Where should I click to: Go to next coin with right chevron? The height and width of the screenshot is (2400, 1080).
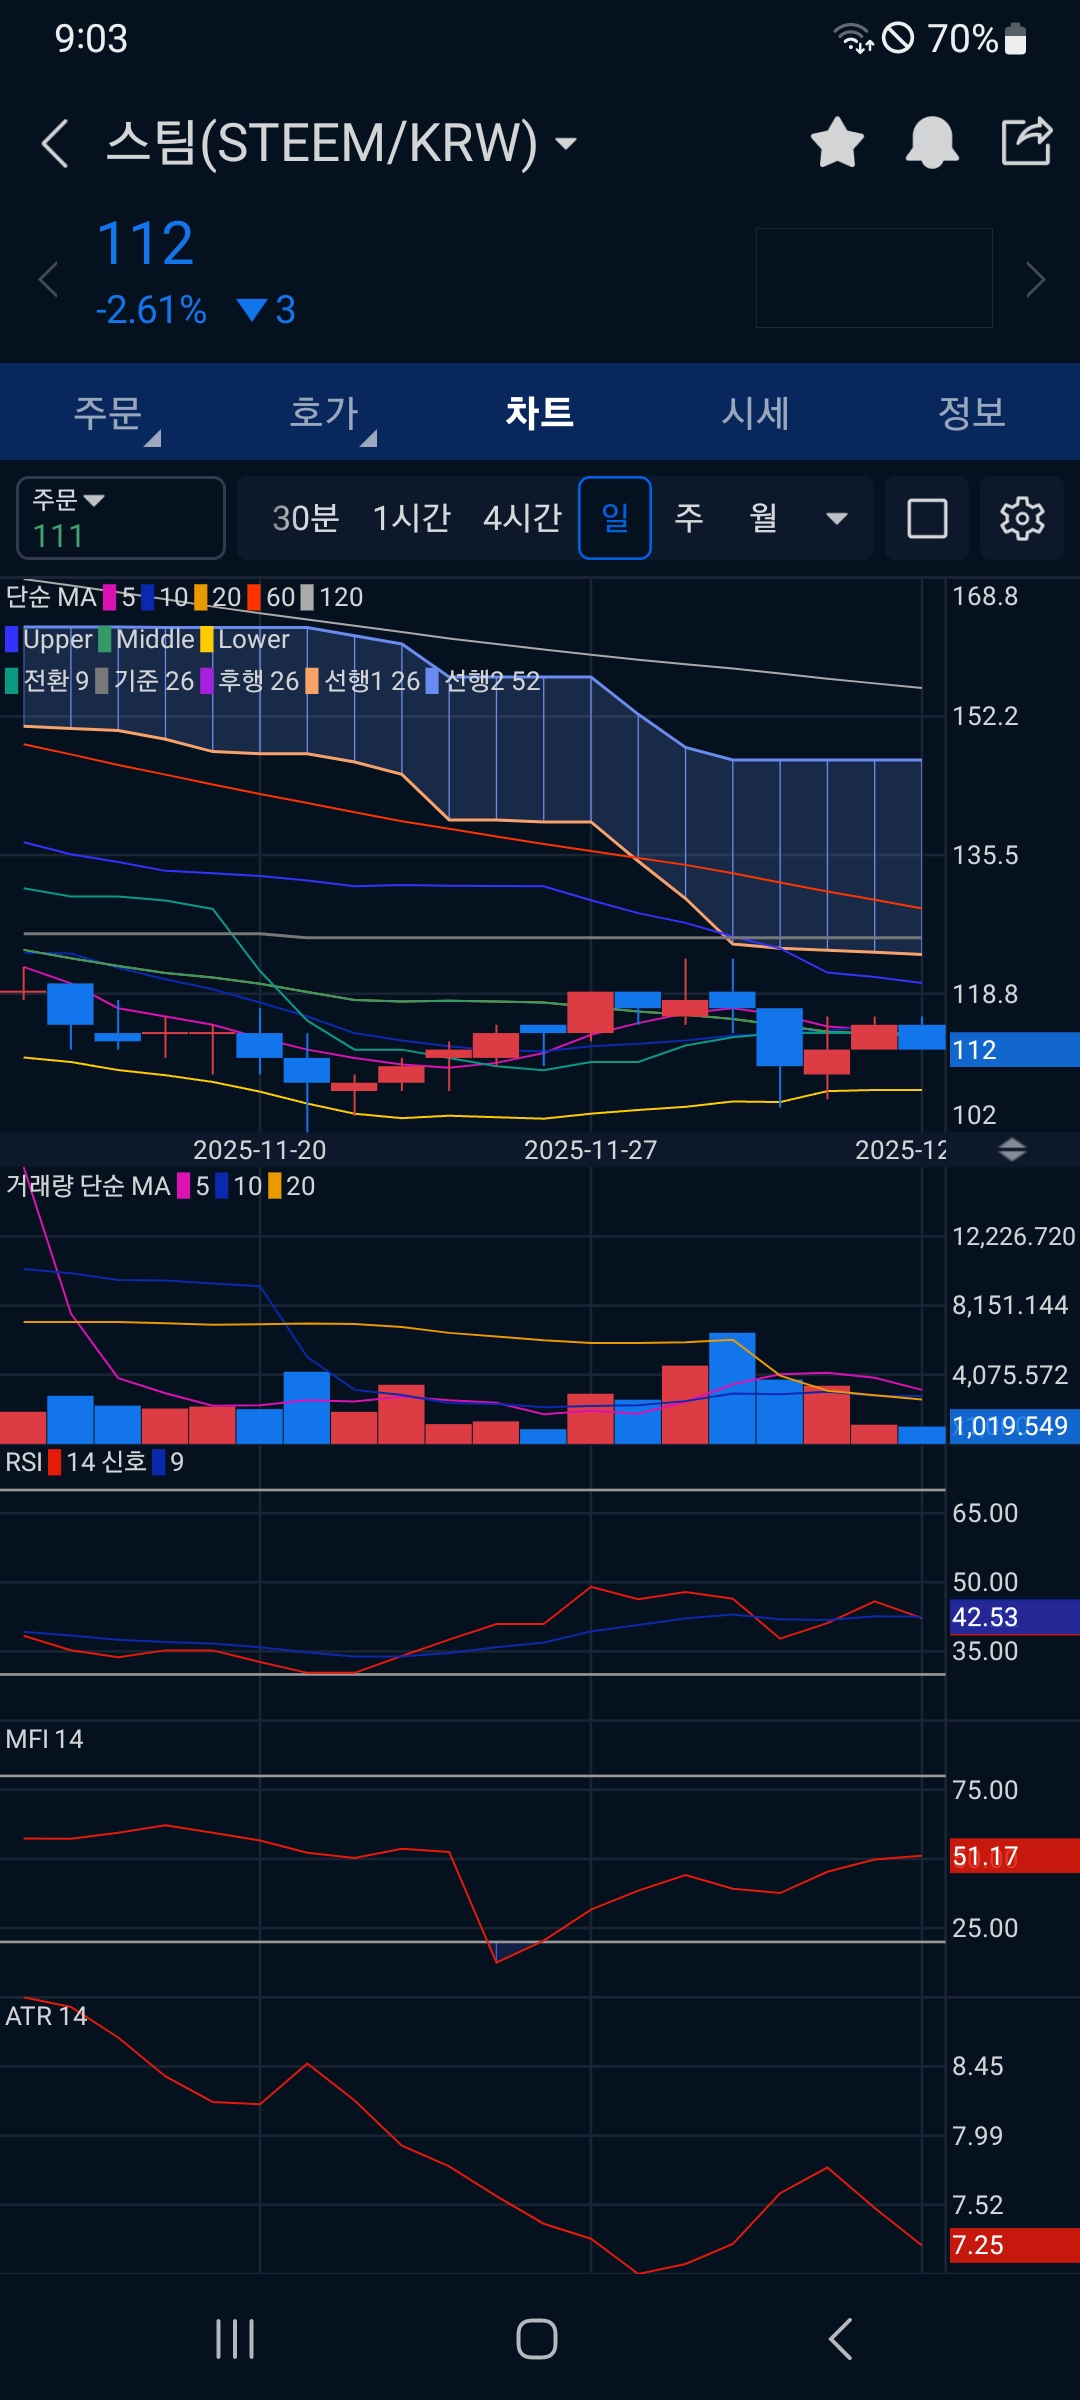point(1036,279)
